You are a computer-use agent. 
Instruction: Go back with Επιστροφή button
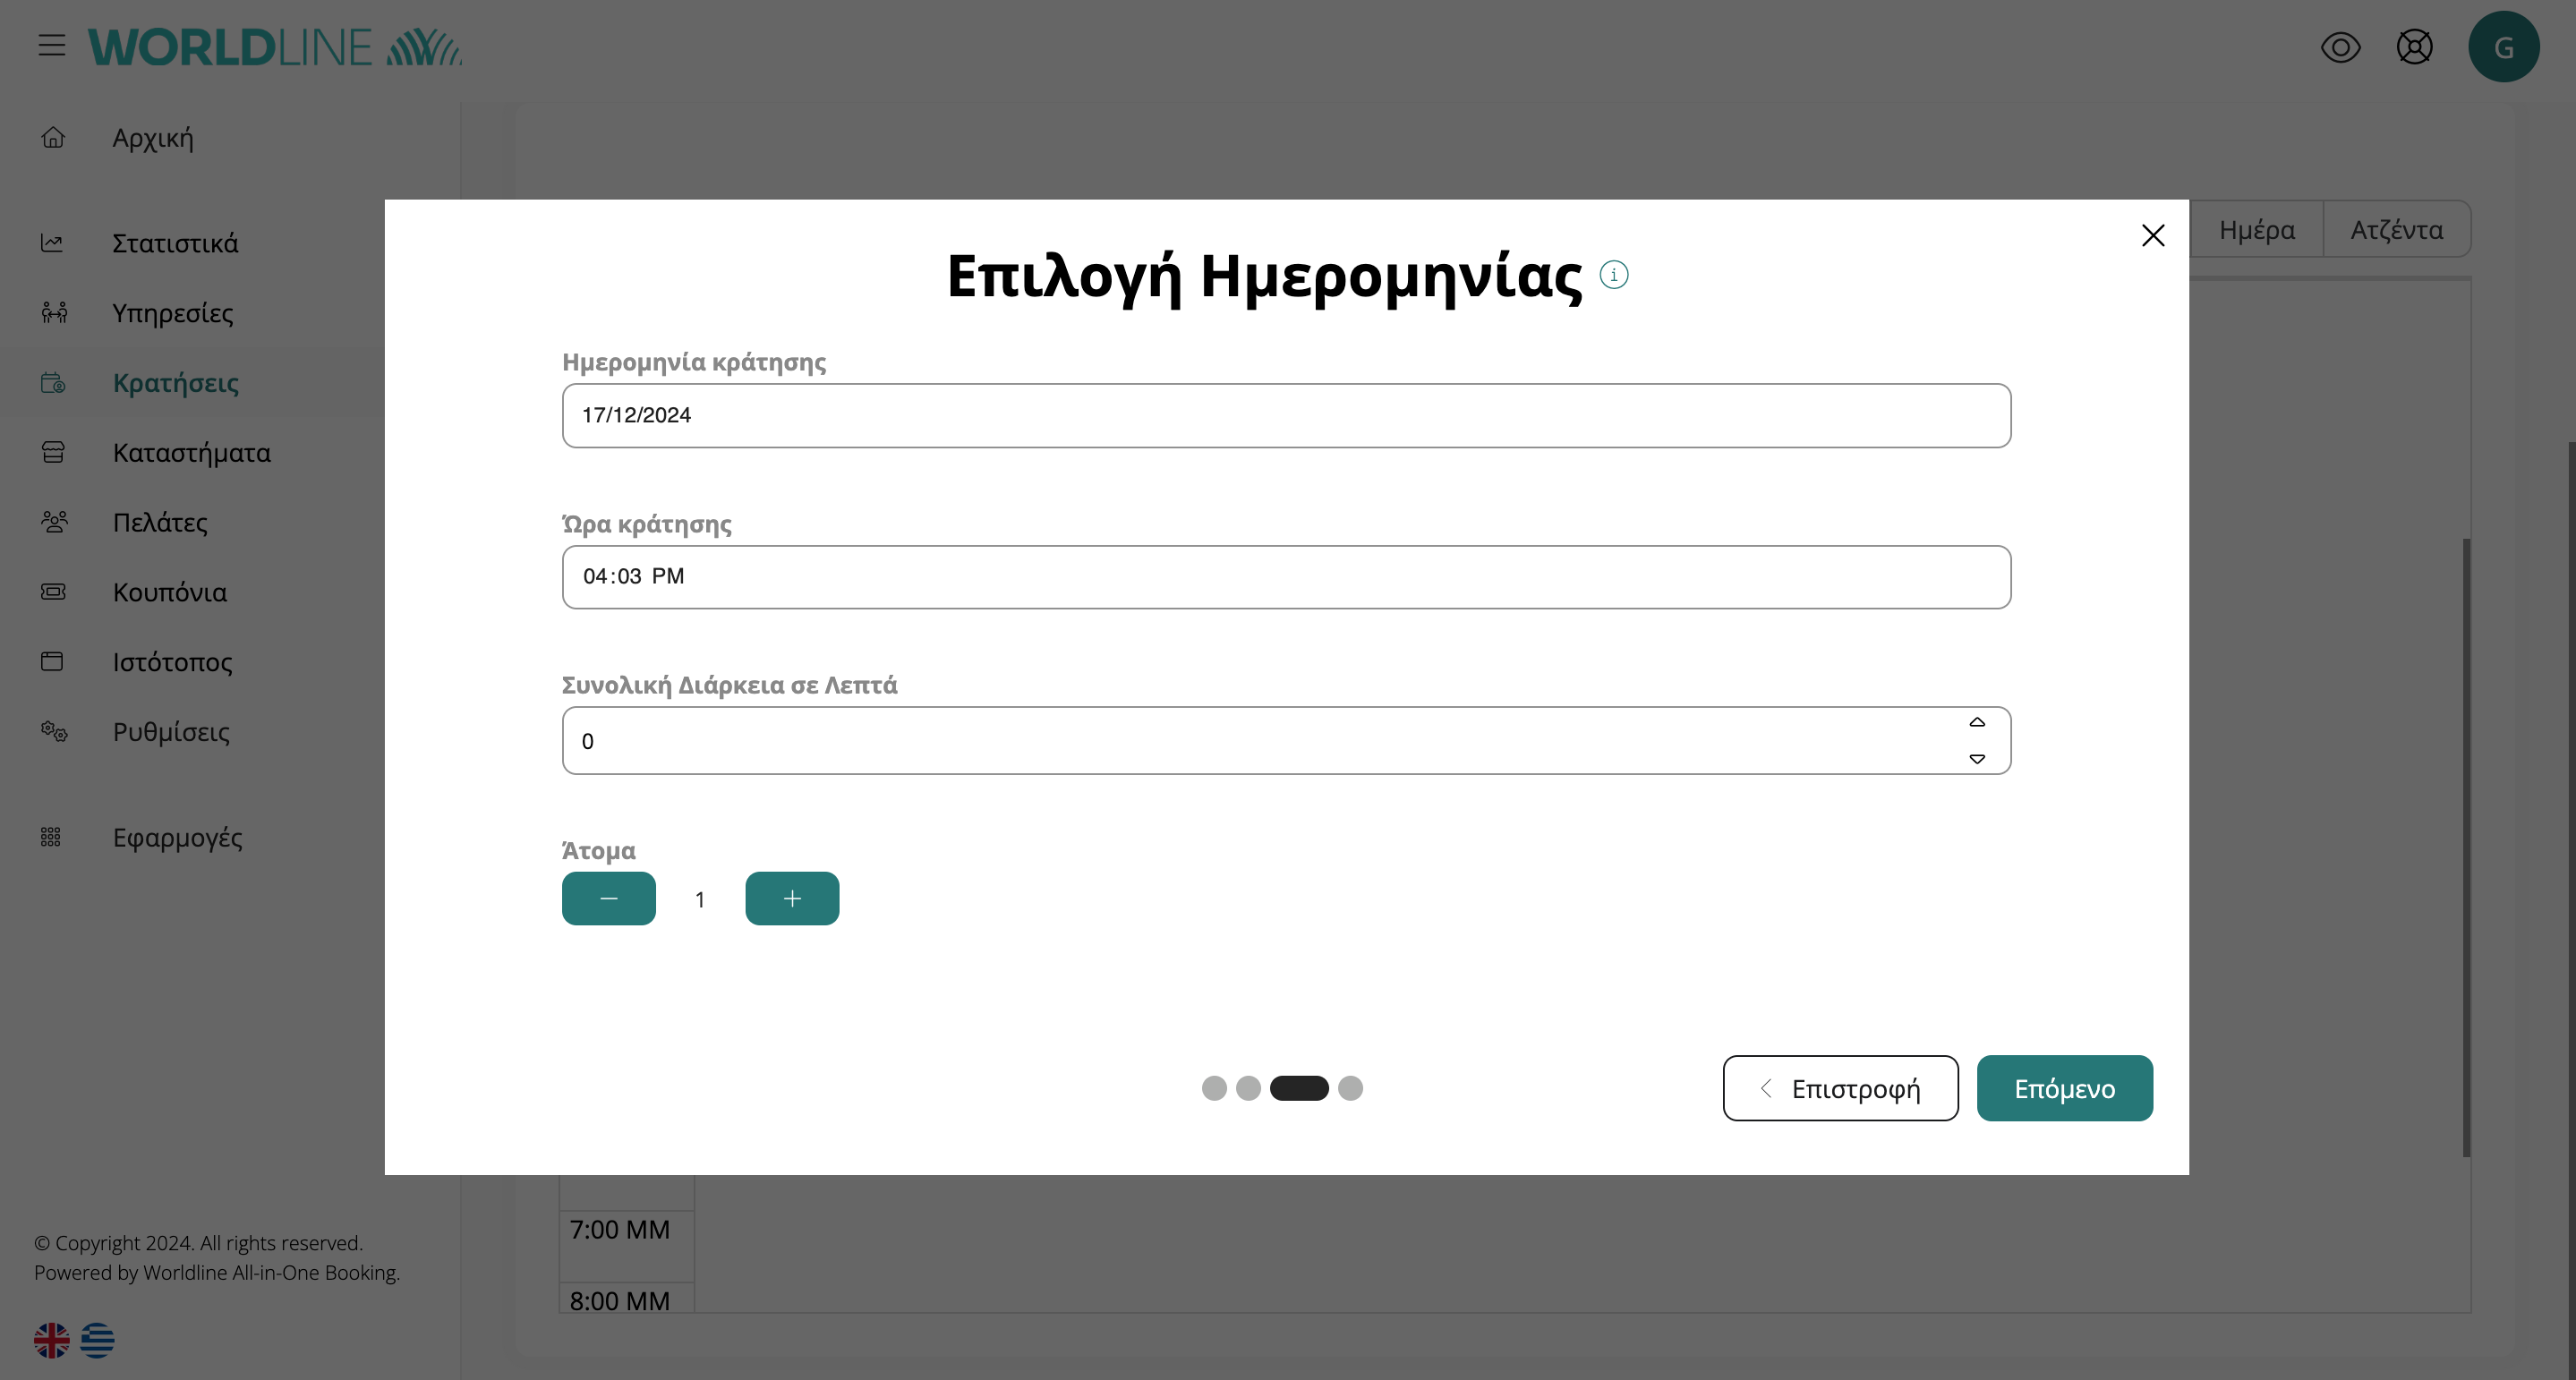(x=1839, y=1088)
